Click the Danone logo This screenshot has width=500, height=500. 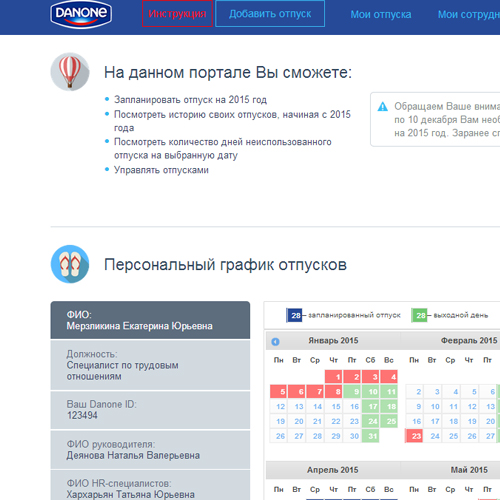[81, 14]
